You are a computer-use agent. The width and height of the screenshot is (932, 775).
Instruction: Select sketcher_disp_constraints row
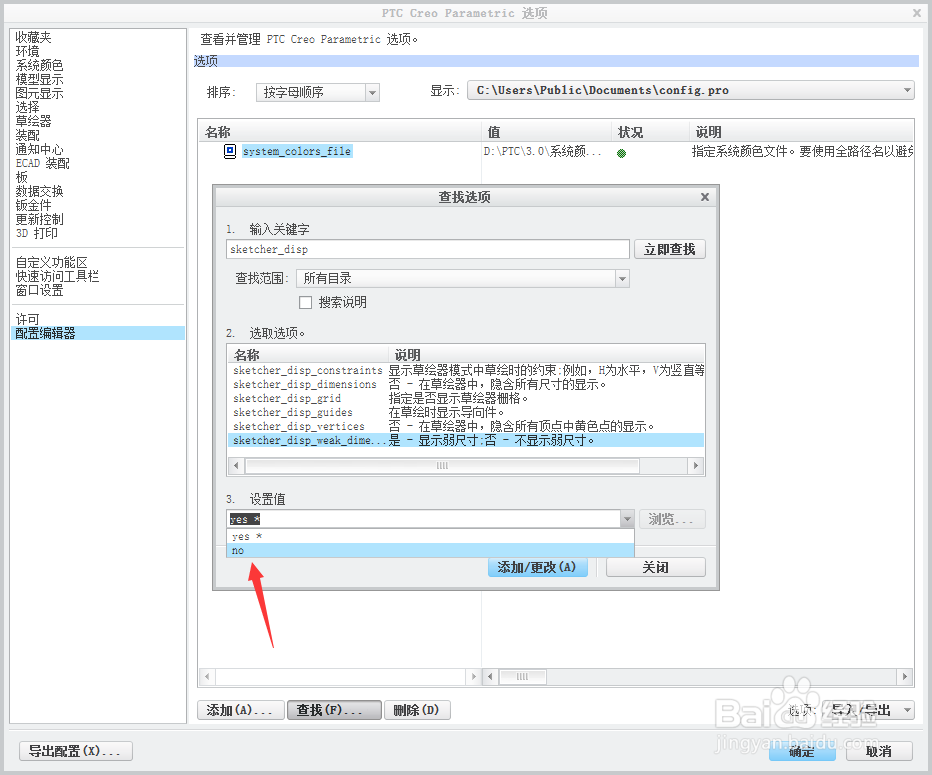pos(466,370)
